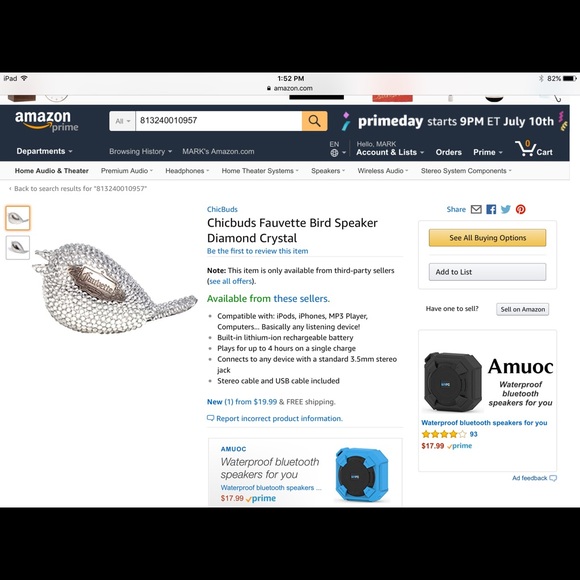Click the search field containing 813240010957

pos(219,121)
